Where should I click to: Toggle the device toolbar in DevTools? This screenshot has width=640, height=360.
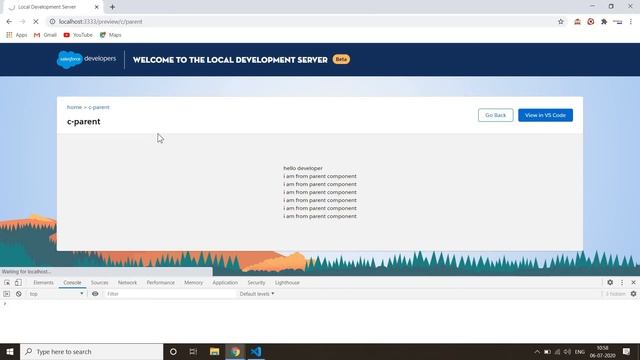pos(18,282)
